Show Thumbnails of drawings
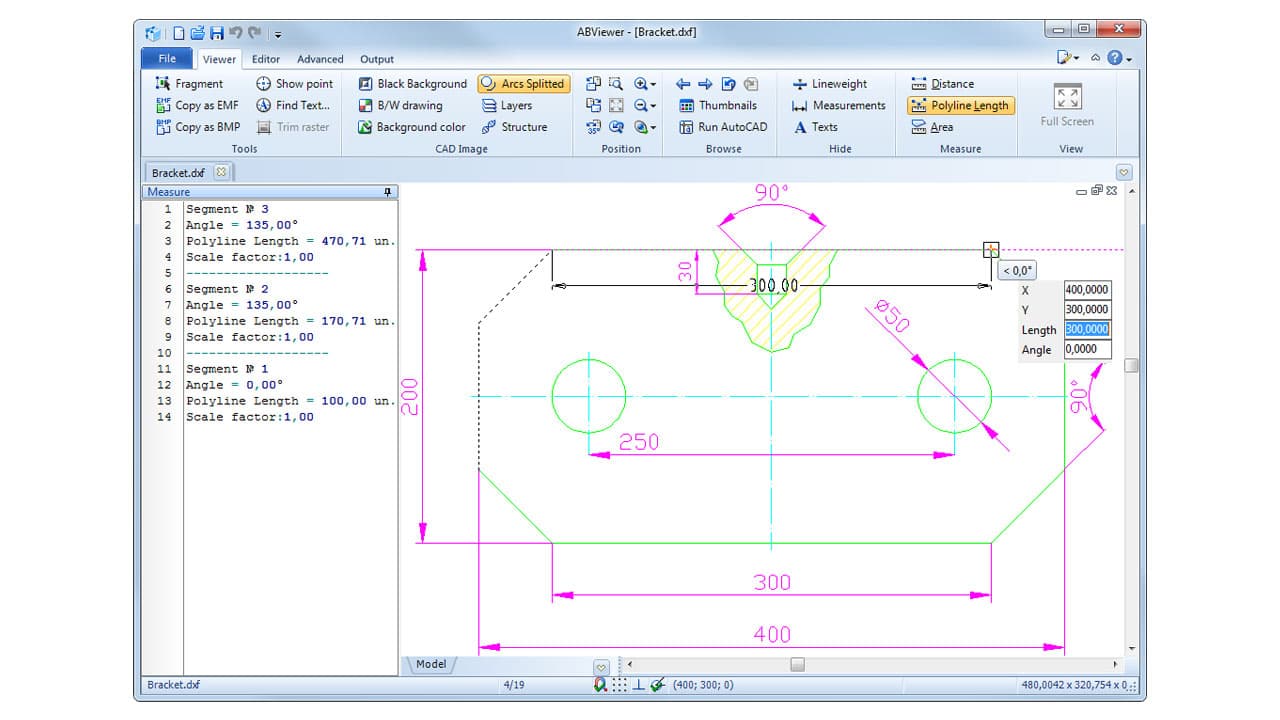This screenshot has height=720, width=1280. click(x=724, y=105)
